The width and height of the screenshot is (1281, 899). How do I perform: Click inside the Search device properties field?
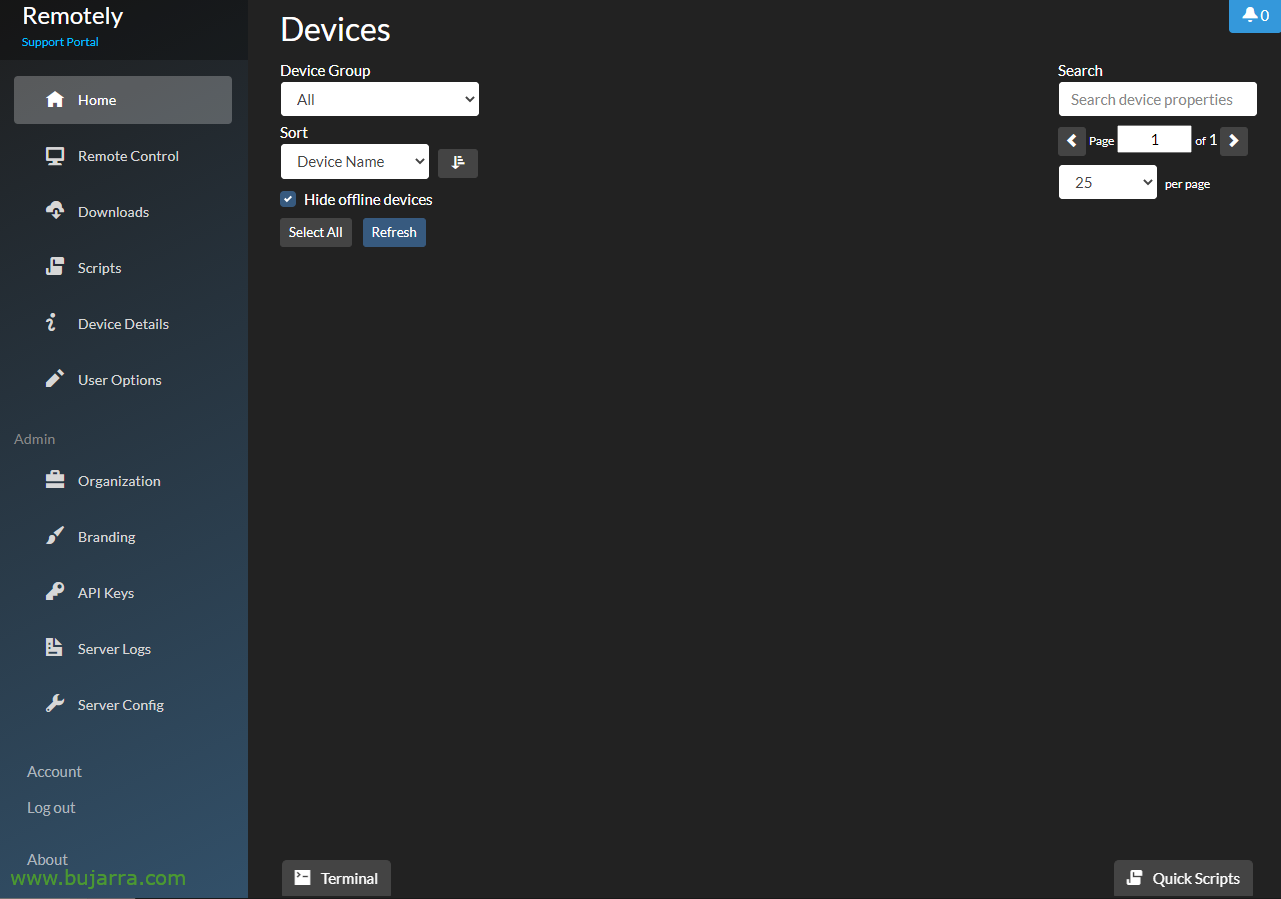coord(1157,99)
